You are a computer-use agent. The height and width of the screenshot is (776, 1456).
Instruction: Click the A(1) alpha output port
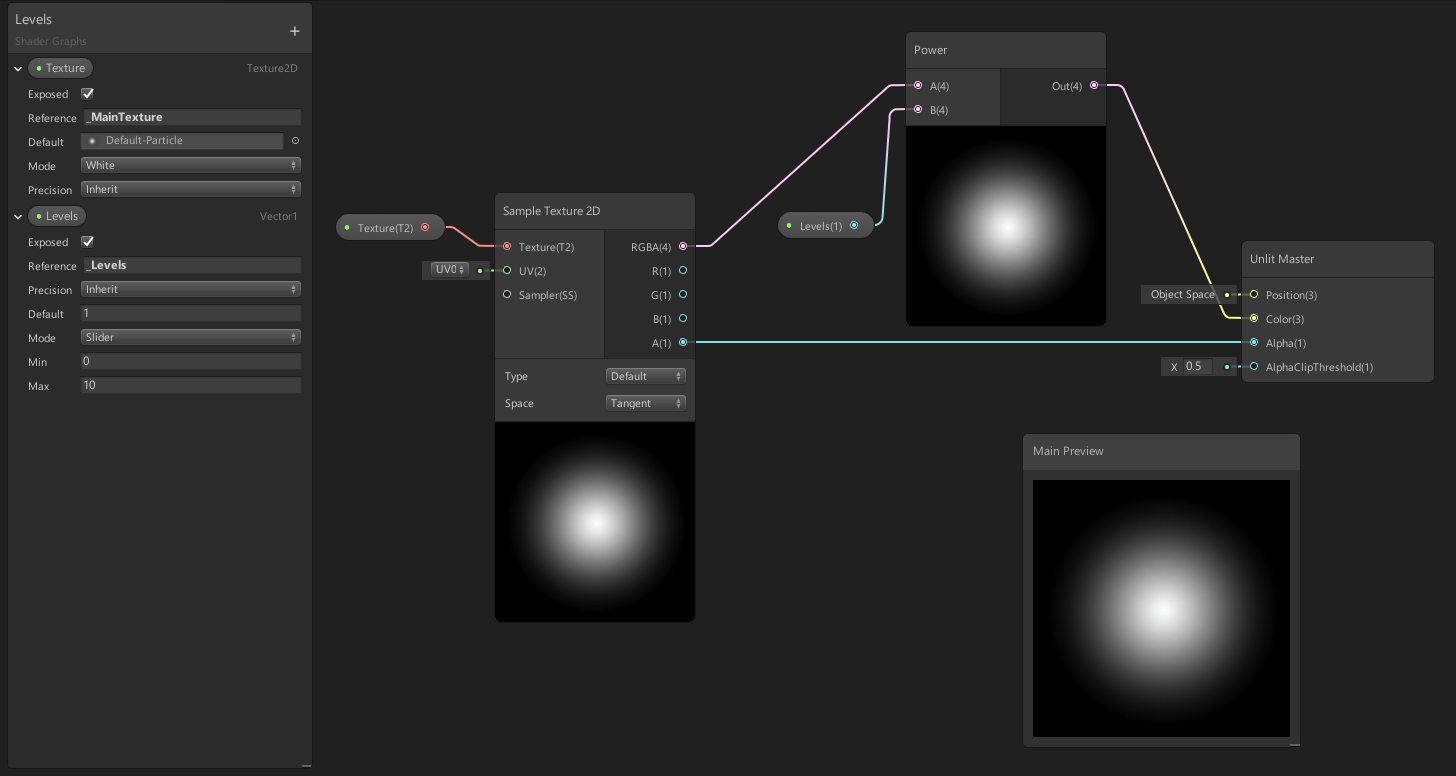pos(683,342)
